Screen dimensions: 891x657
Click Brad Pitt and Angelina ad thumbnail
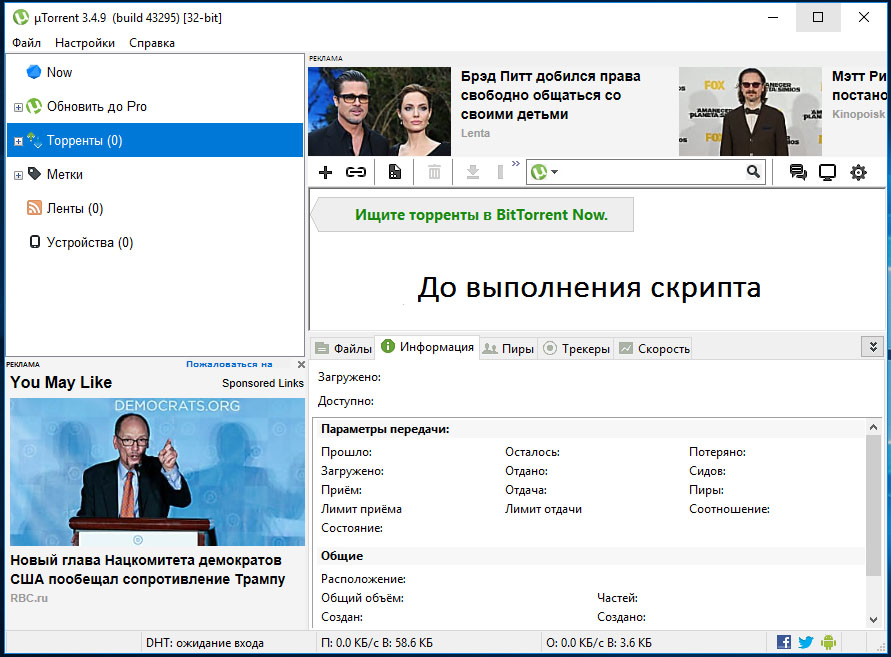(x=380, y=111)
